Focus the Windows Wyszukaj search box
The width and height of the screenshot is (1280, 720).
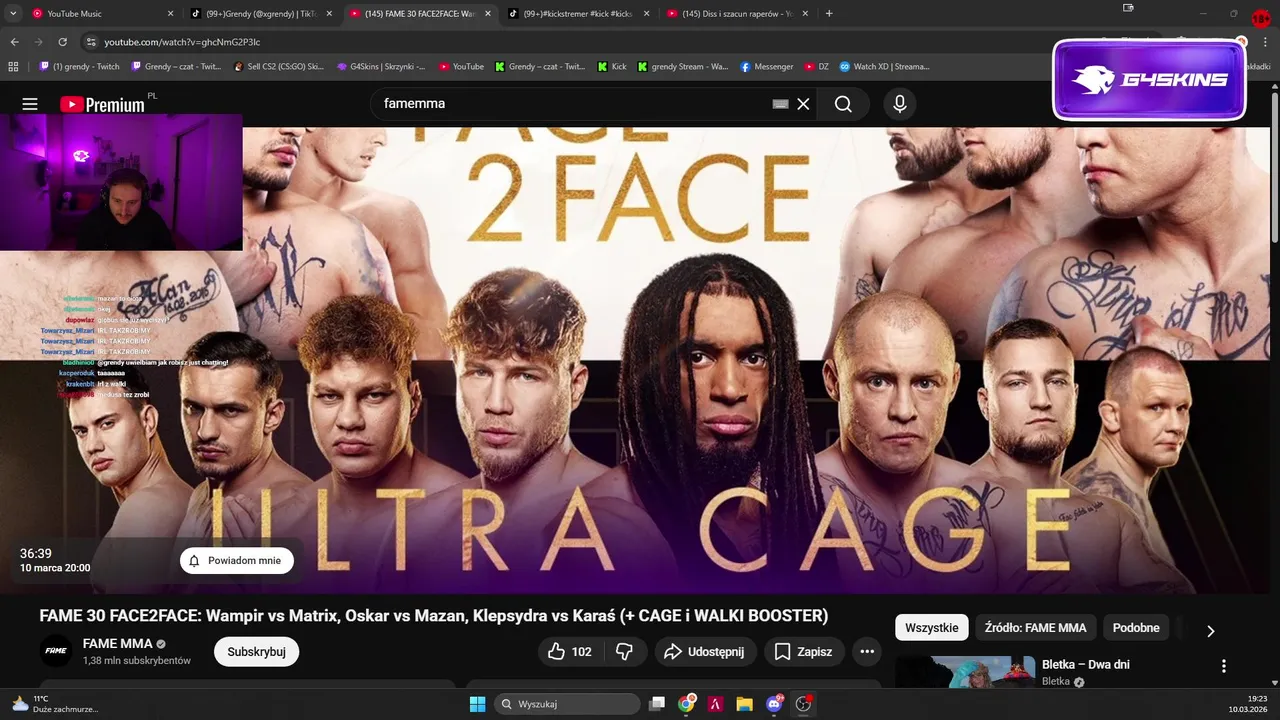pyautogui.click(x=567, y=704)
